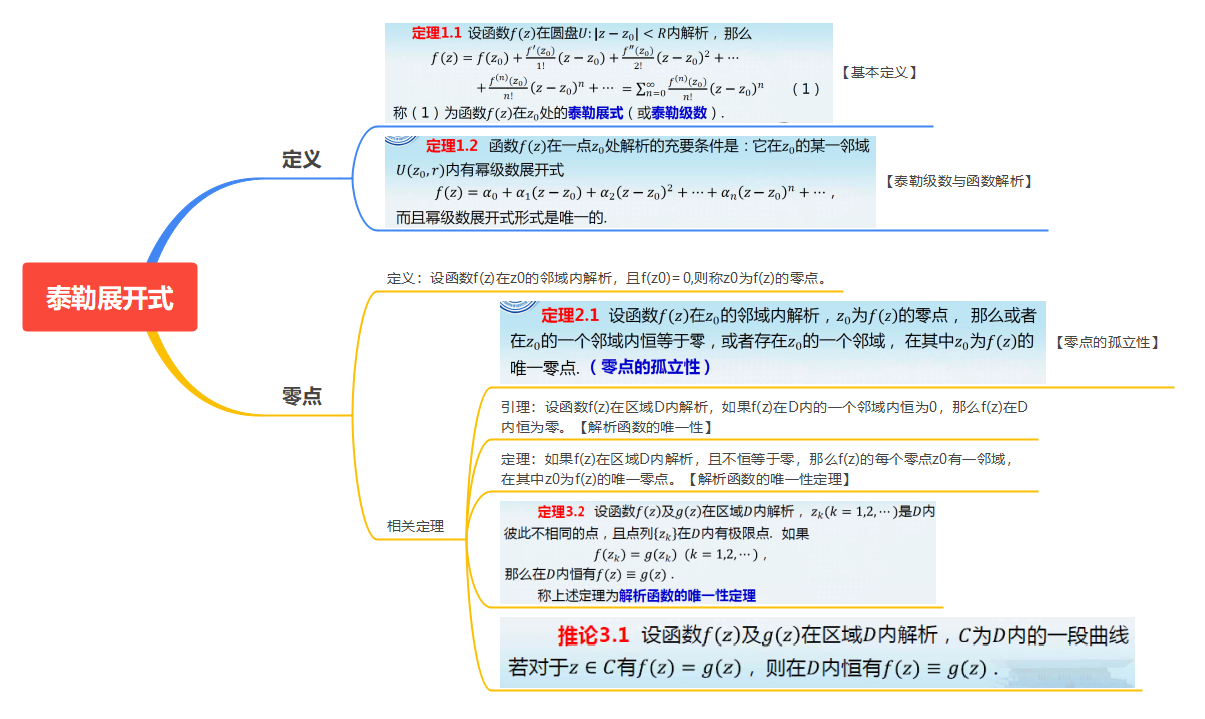Image resolution: width=1205 pixels, height=719 pixels.
Task: Select the 定义 branch node
Action: (x=301, y=159)
